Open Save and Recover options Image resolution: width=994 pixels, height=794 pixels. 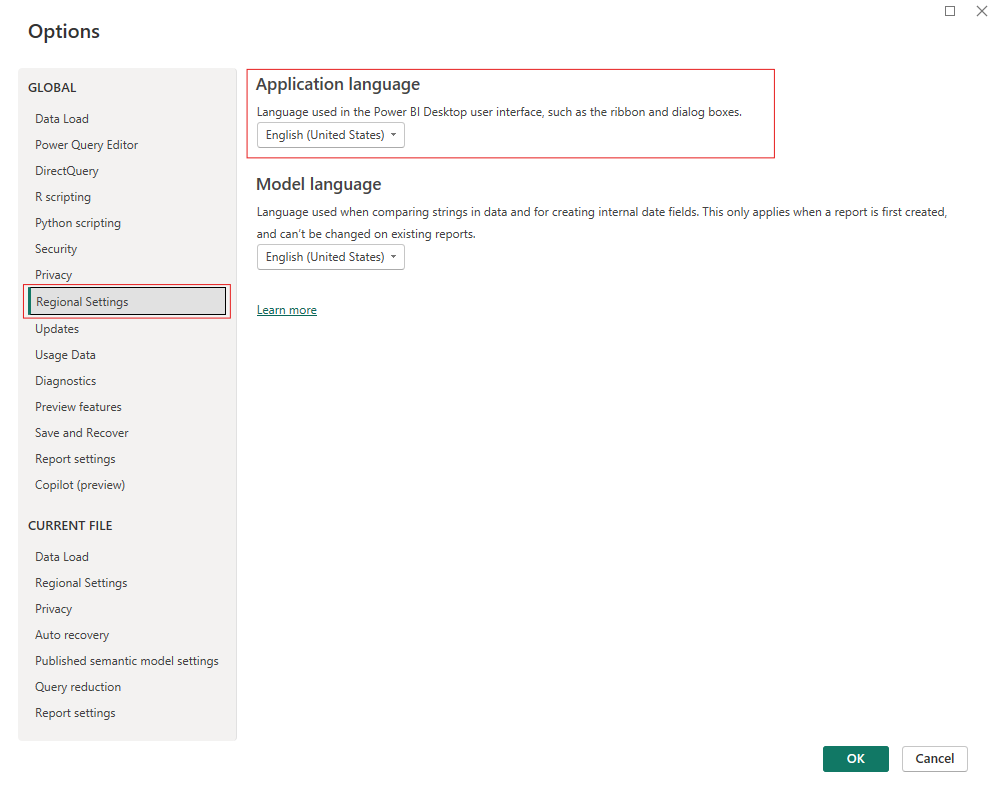click(x=82, y=433)
